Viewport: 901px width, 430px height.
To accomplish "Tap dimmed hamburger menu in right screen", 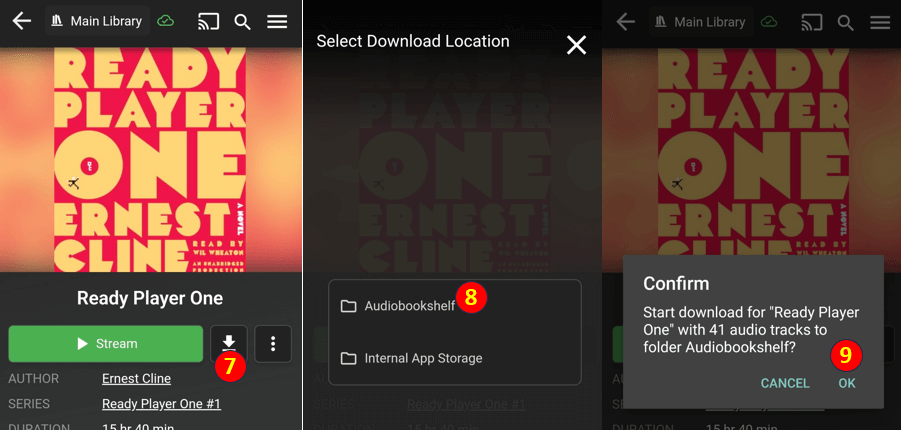I will 880,22.
